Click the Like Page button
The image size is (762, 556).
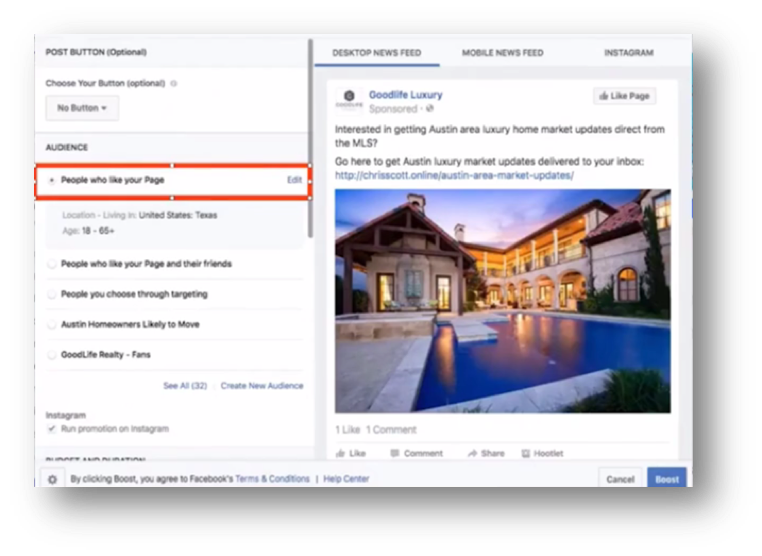coord(624,96)
